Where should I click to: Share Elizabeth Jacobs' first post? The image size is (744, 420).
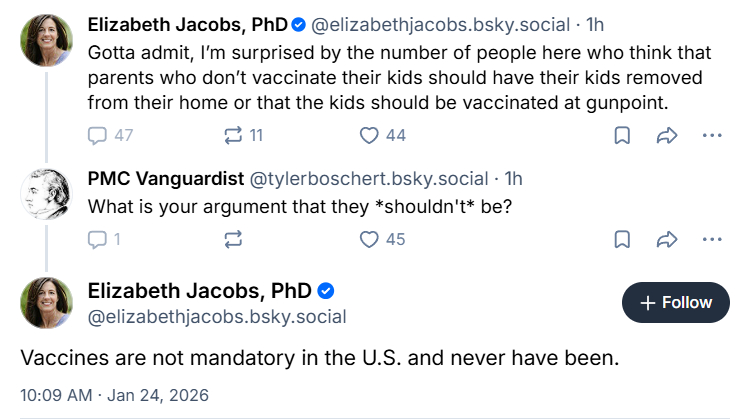[667, 135]
